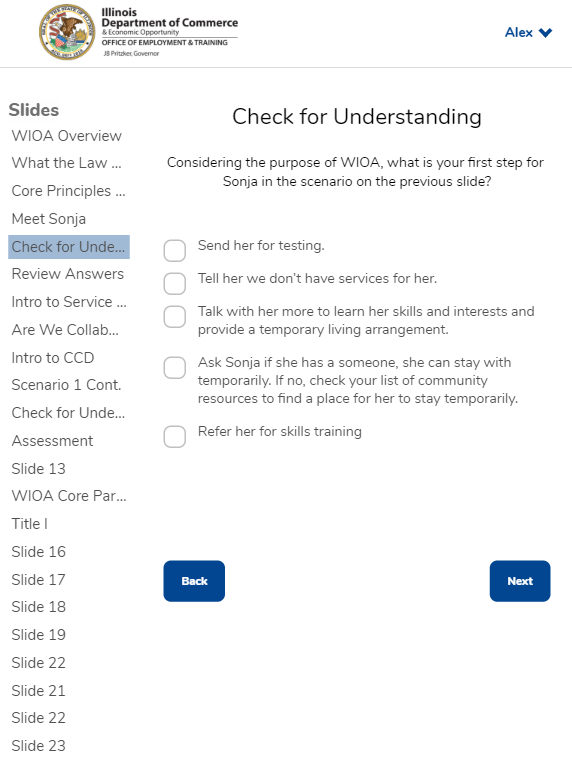Select the Intro to CCD slide

pos(53,358)
